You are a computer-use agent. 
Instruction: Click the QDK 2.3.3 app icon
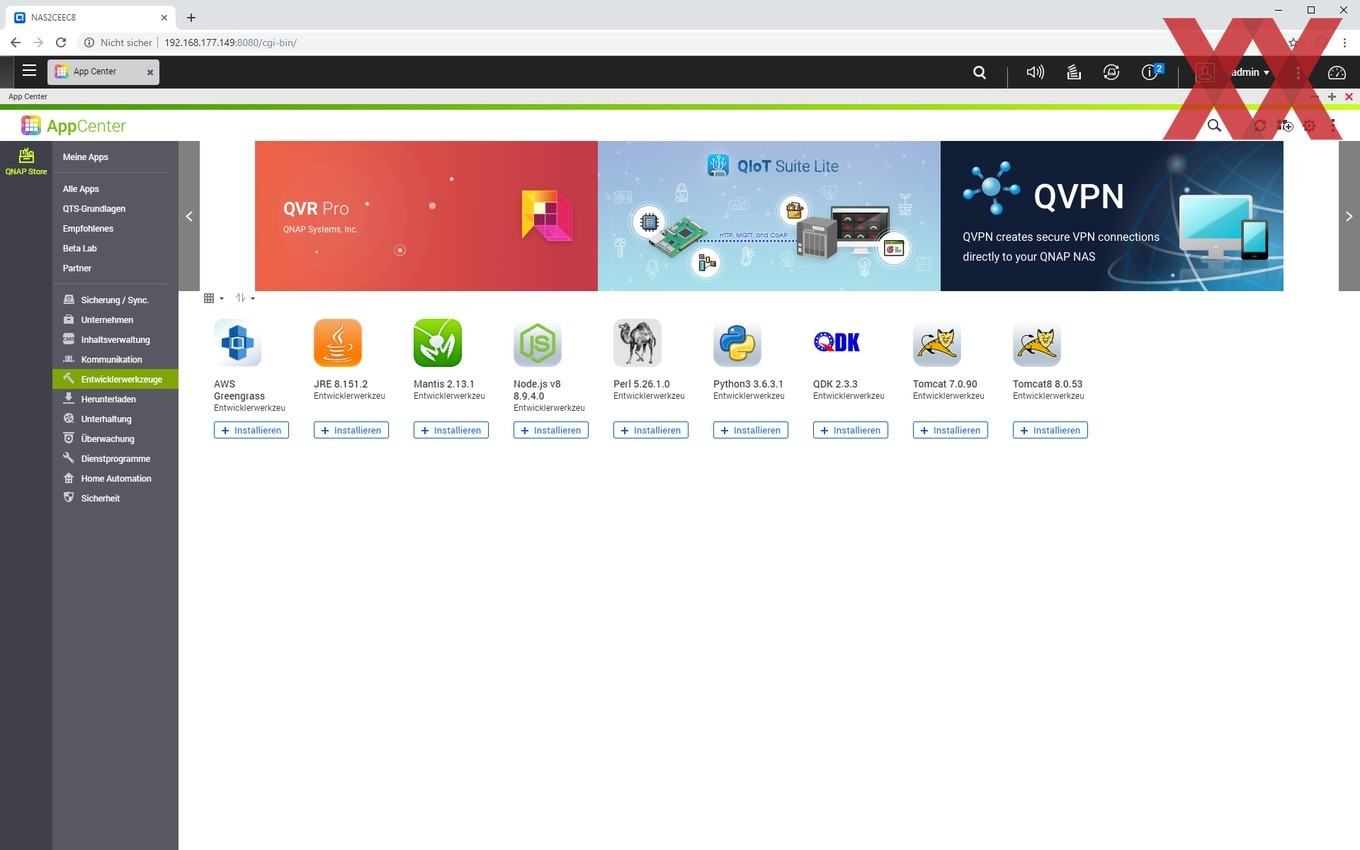838,343
